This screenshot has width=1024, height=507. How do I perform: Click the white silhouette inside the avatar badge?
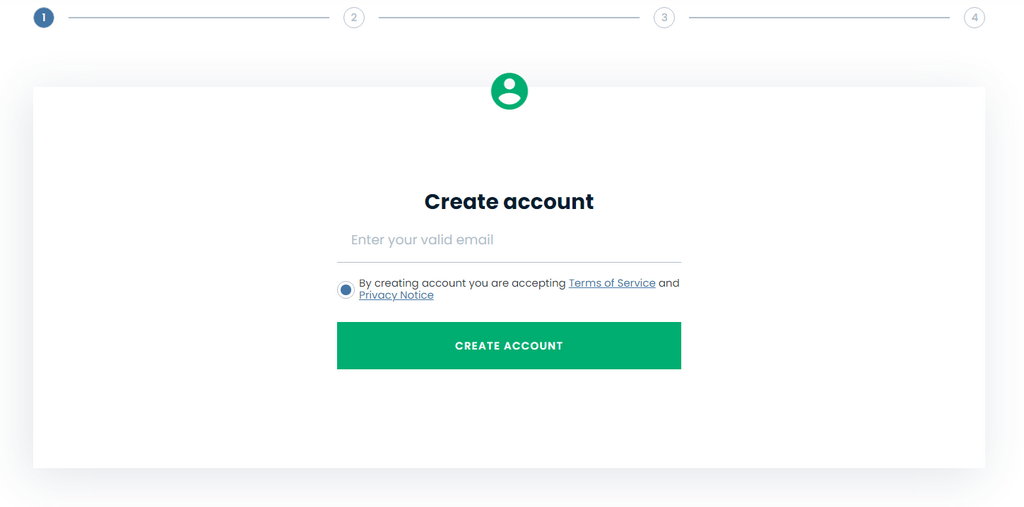click(x=509, y=92)
